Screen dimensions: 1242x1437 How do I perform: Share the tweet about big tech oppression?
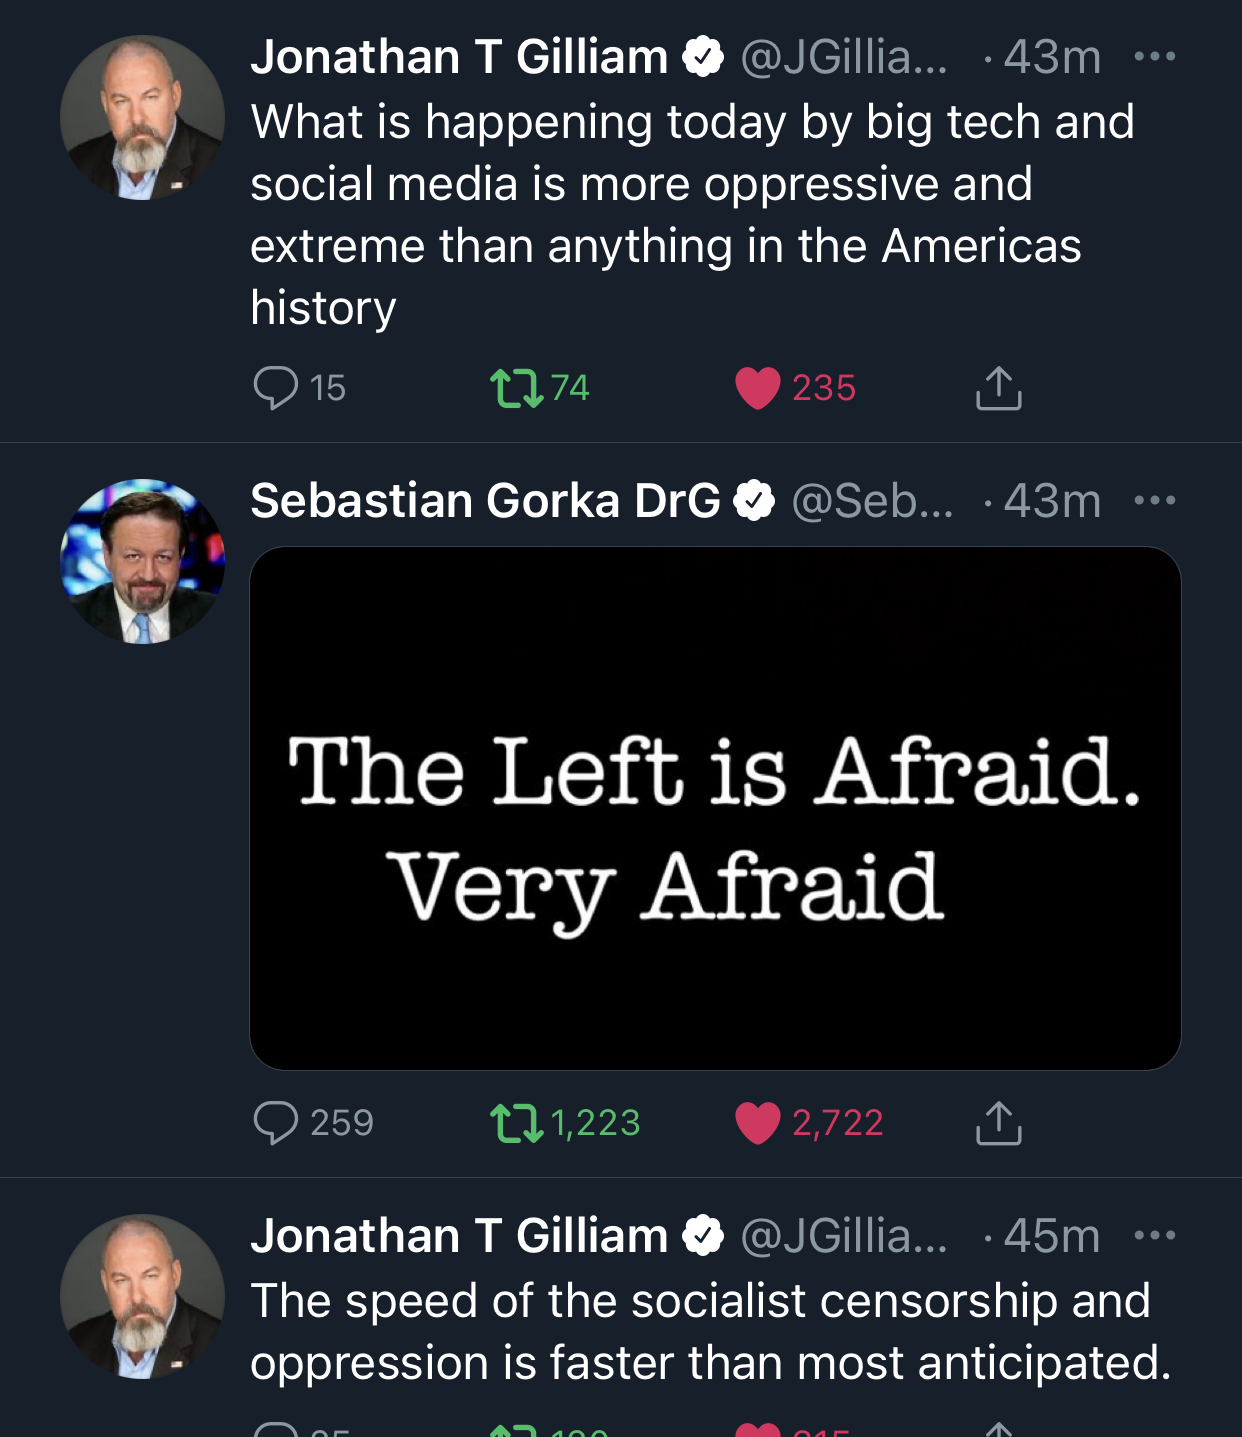click(x=998, y=388)
